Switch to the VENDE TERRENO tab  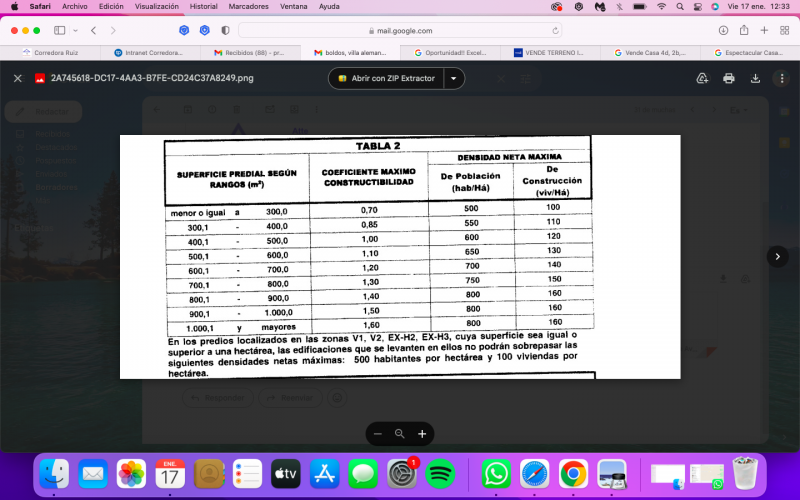tap(551, 53)
